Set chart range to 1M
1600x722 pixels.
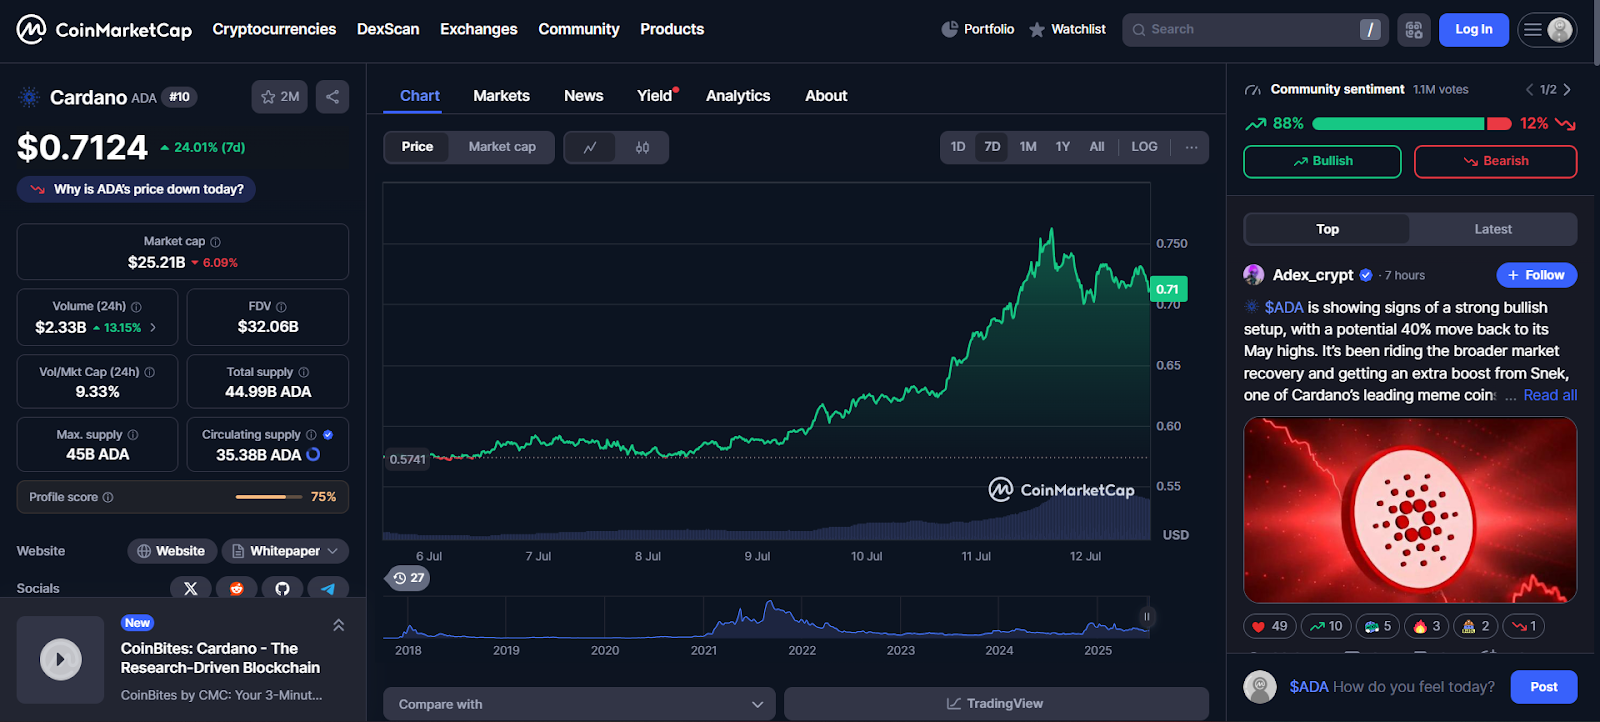(1028, 147)
